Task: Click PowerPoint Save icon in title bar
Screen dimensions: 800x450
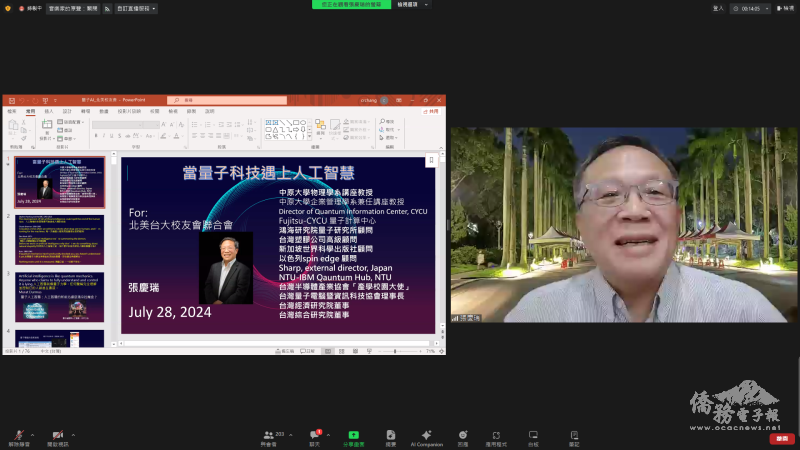Action: click(x=12, y=101)
